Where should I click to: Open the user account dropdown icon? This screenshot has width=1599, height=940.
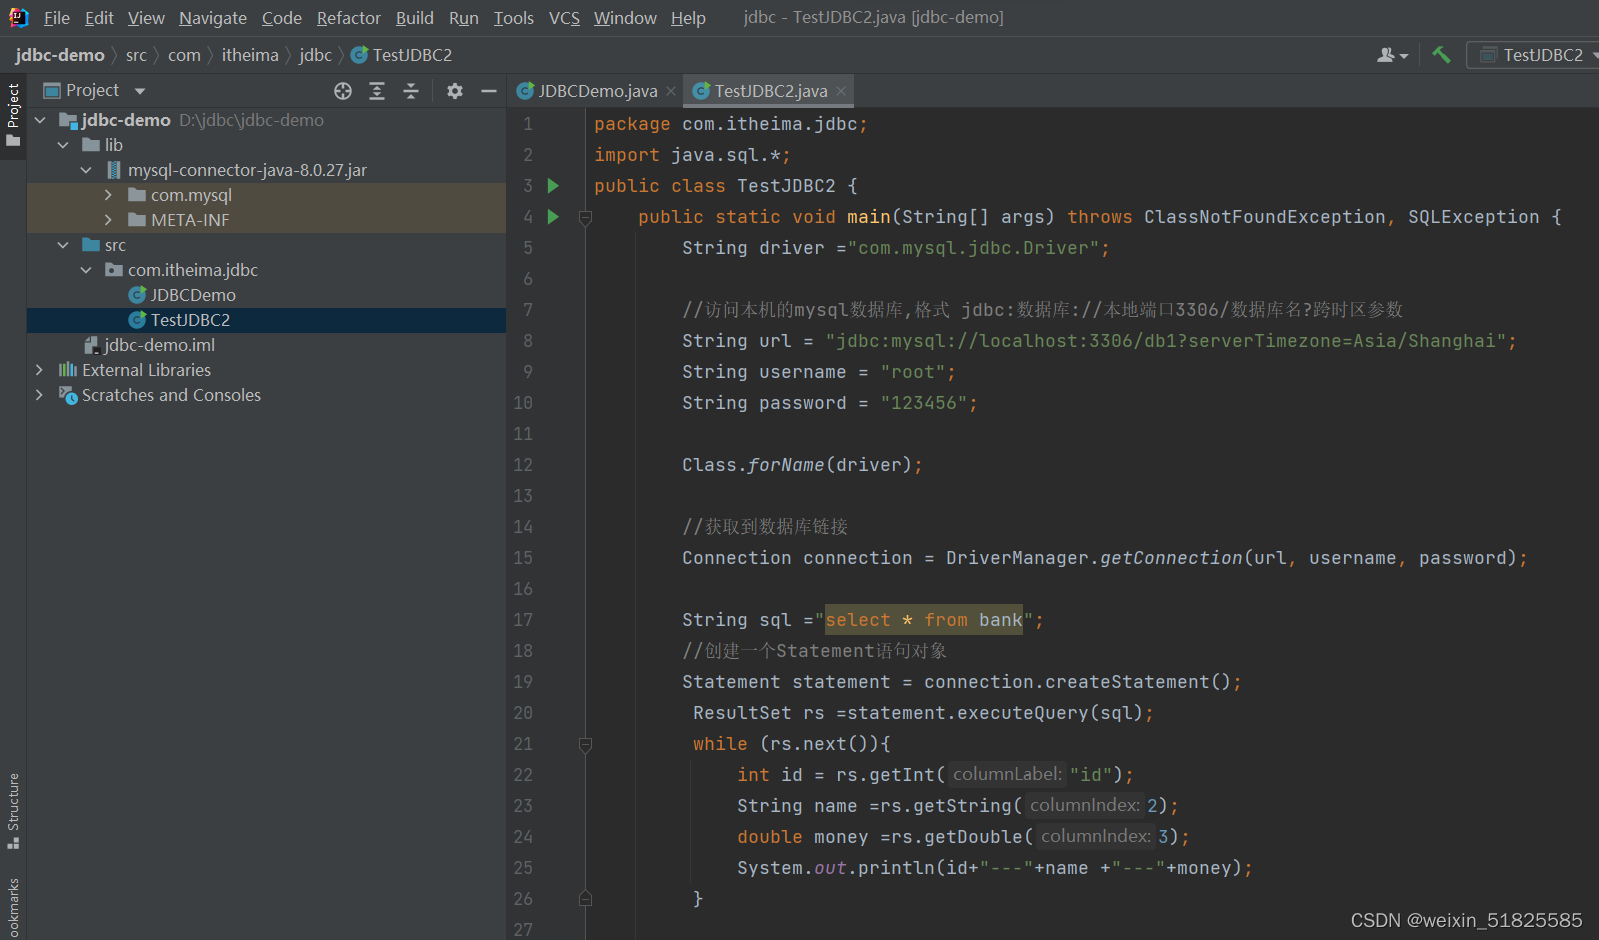point(1392,55)
